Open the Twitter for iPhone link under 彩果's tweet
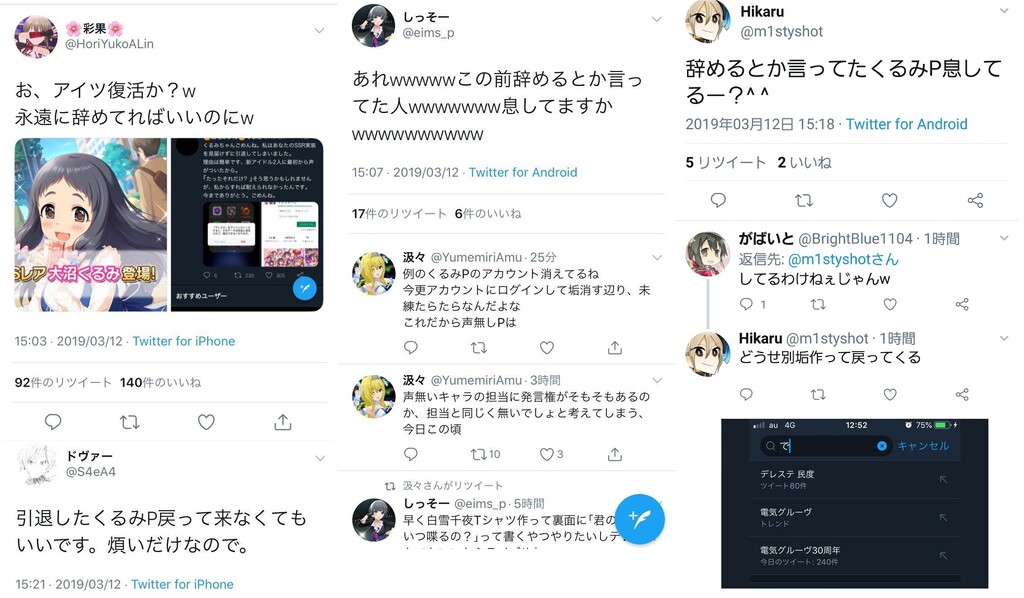 [x=184, y=341]
